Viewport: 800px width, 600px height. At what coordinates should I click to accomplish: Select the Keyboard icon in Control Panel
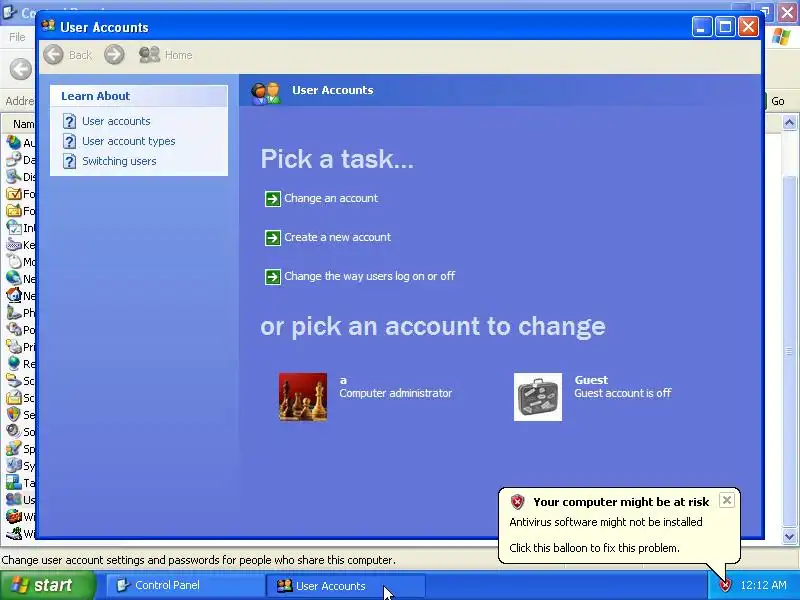point(14,244)
